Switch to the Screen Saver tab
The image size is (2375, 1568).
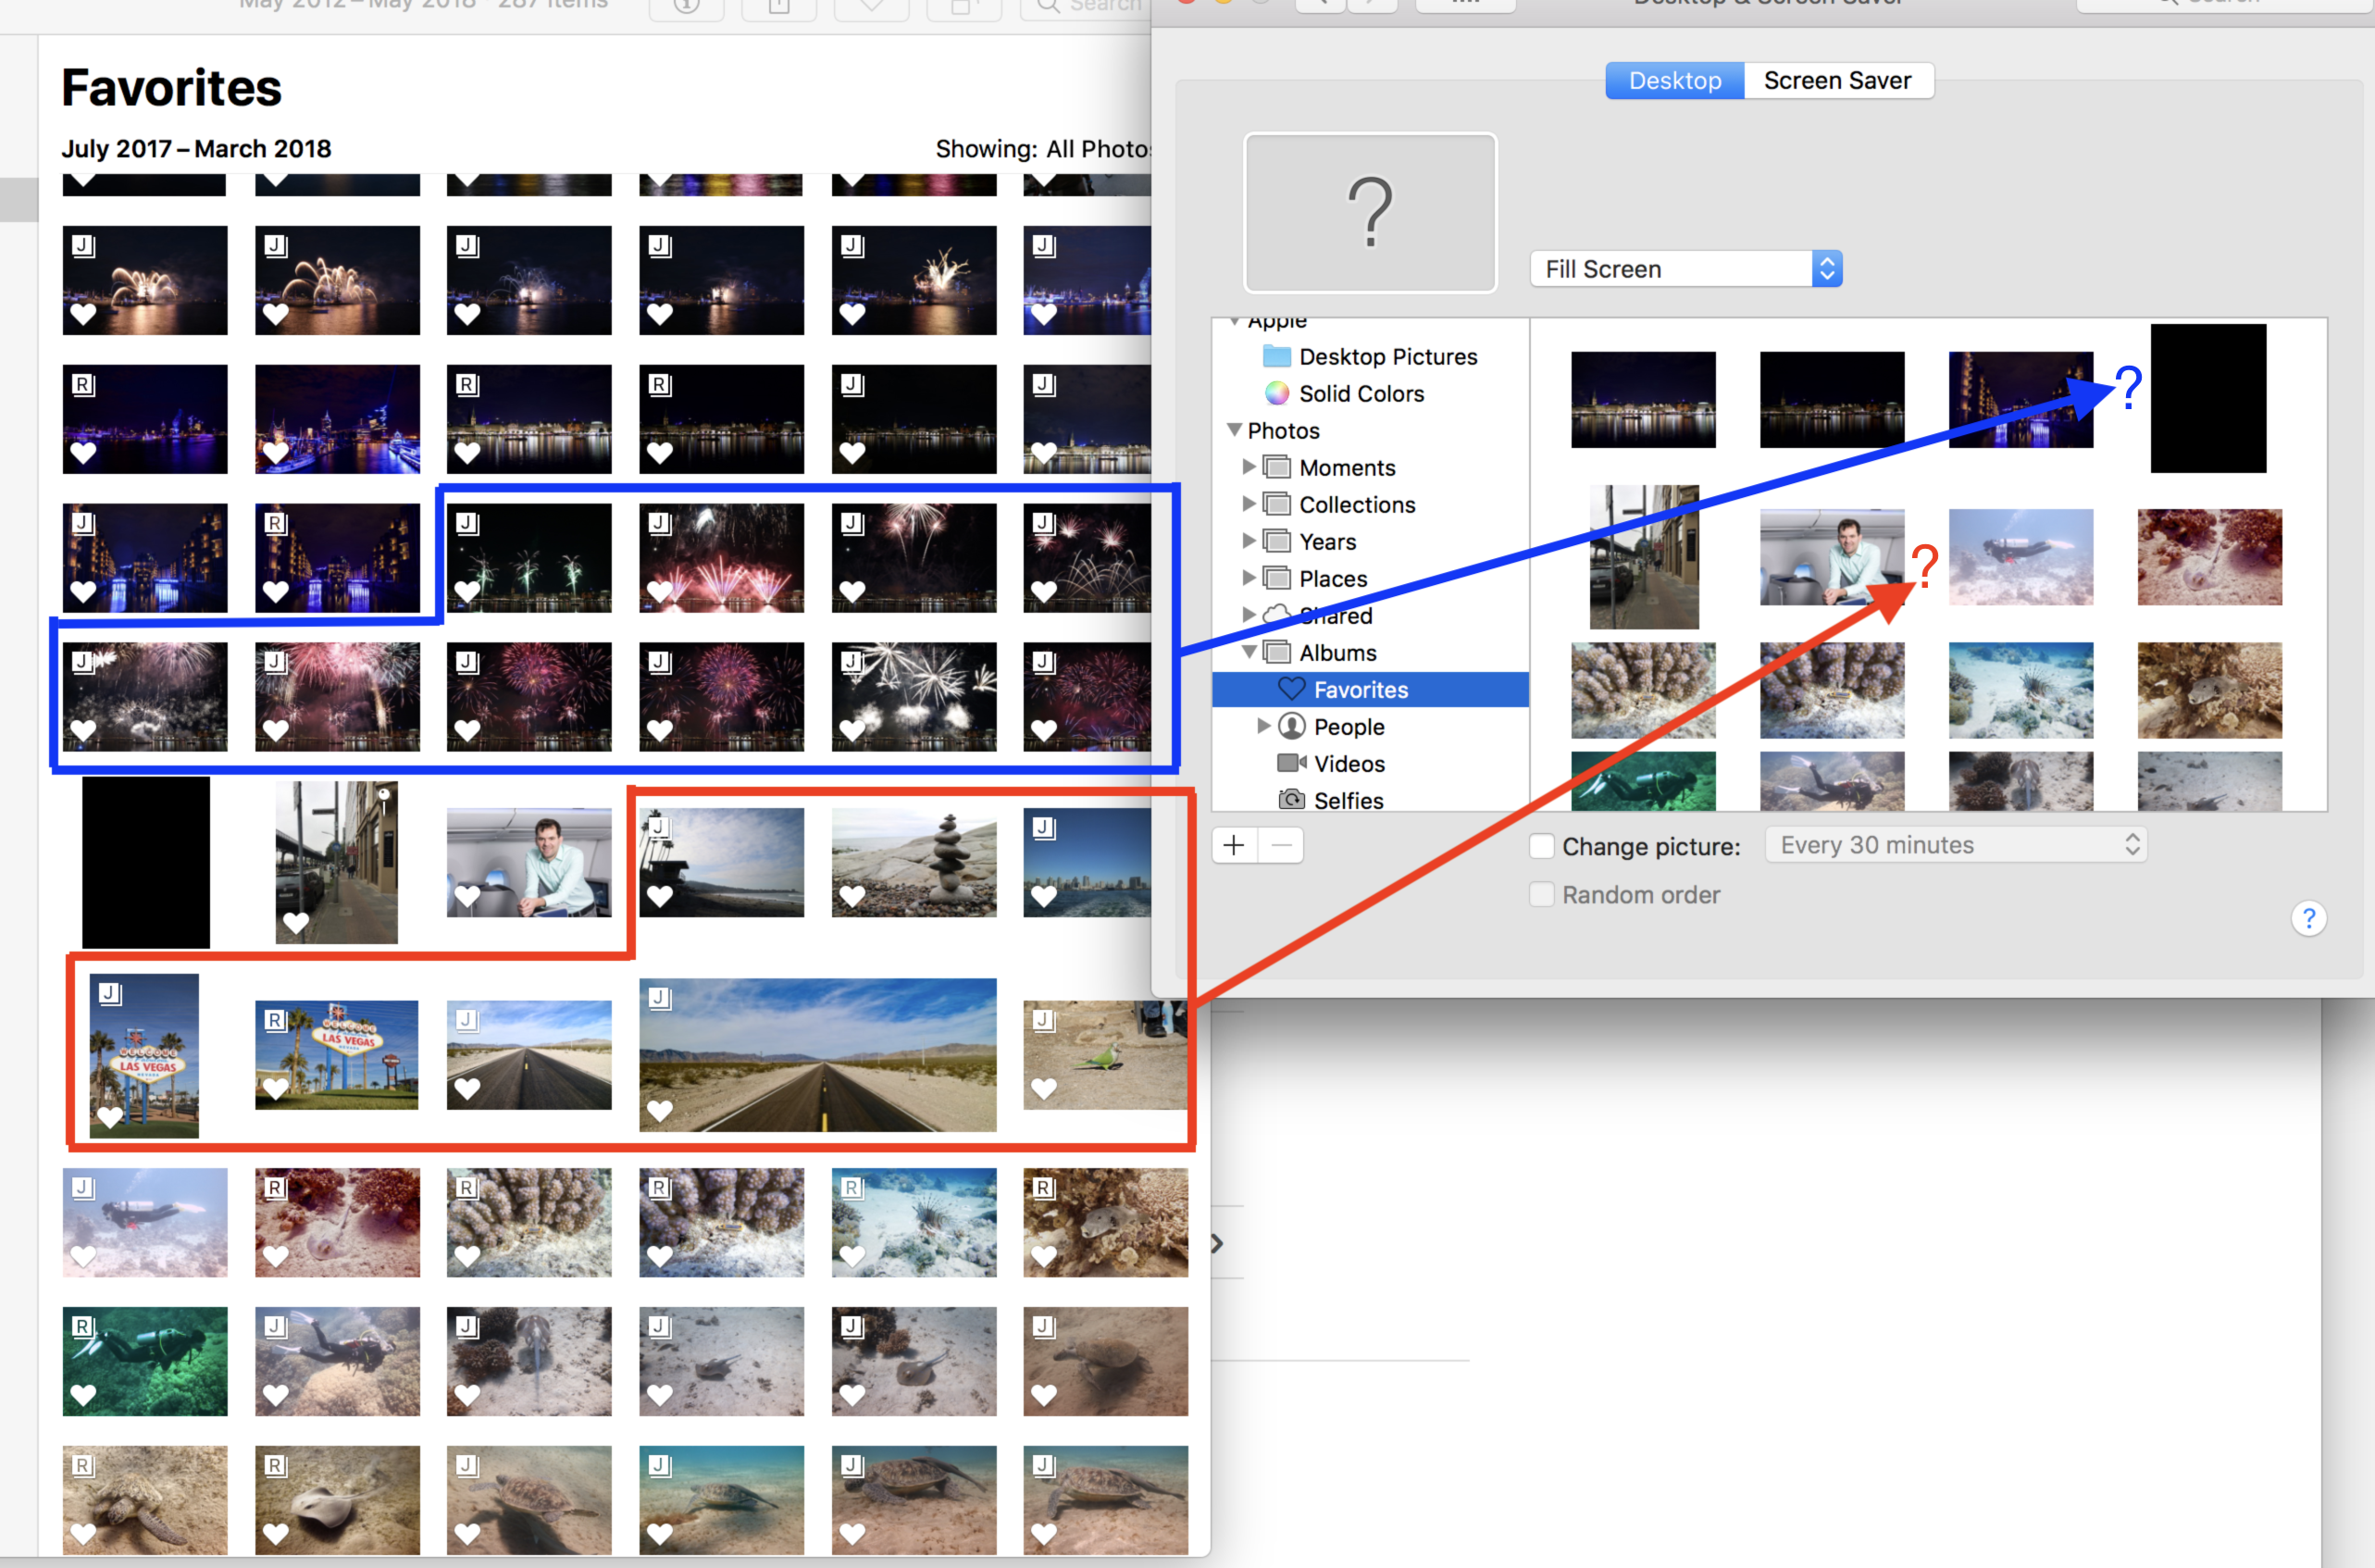click(x=1837, y=81)
